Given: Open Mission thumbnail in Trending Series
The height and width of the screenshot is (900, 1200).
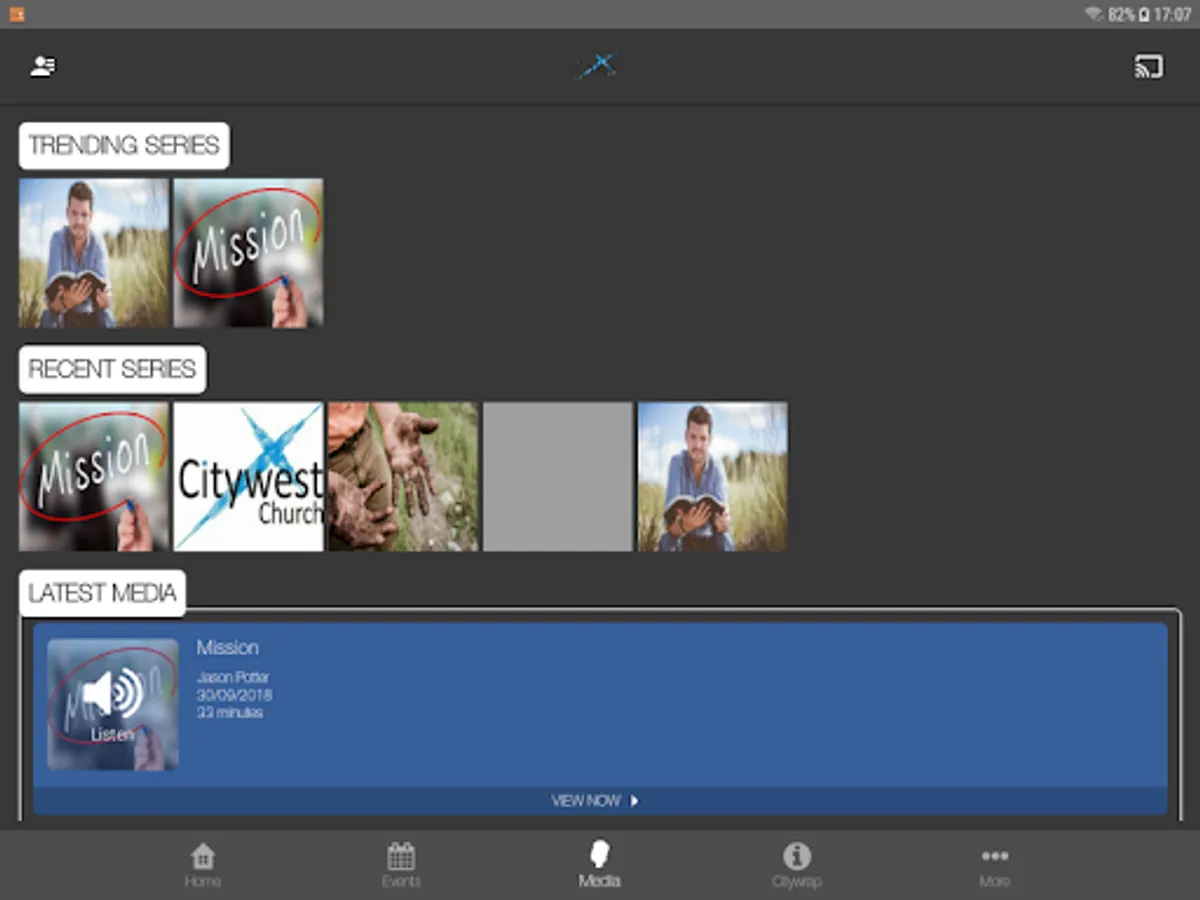Looking at the screenshot, I should [x=248, y=253].
